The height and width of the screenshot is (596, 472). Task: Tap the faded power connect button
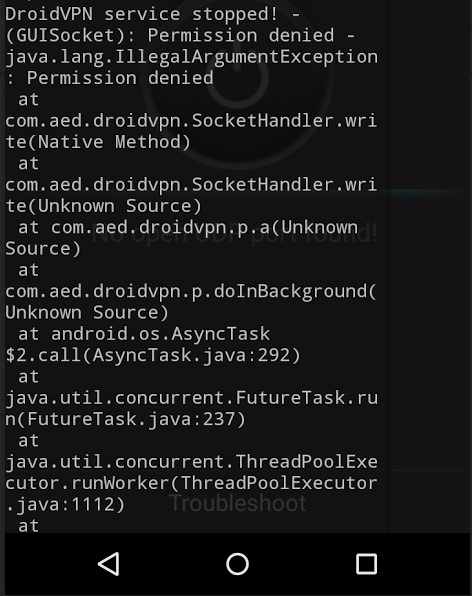[238, 76]
